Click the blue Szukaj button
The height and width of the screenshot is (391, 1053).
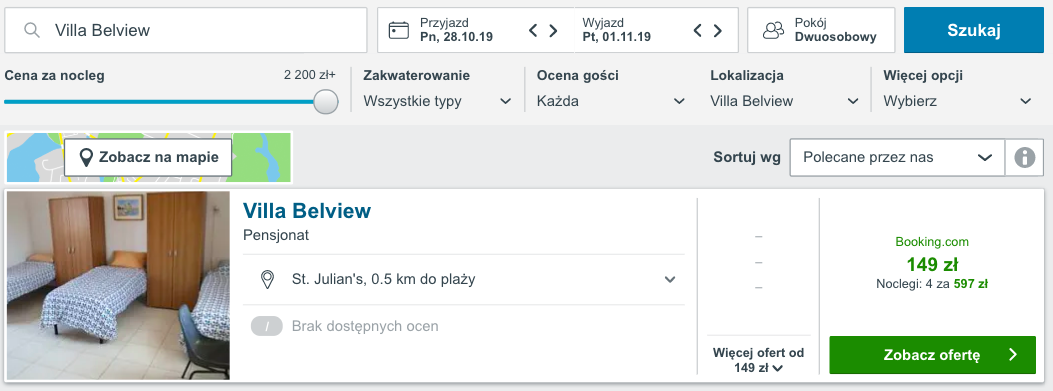click(974, 30)
